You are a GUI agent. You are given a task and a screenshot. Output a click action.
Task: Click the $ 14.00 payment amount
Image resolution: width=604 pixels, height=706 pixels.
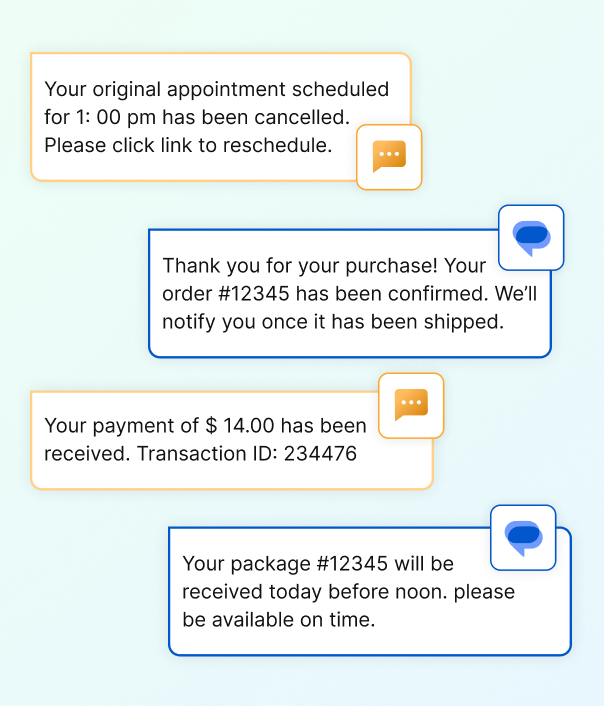coord(233,425)
